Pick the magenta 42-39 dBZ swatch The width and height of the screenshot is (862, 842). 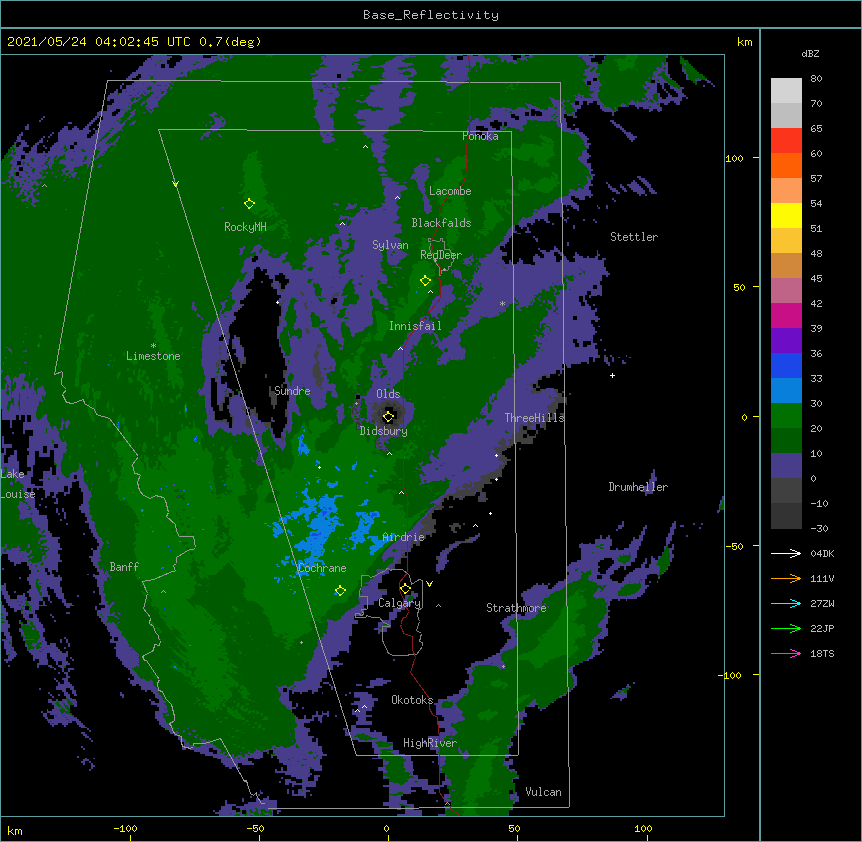[x=786, y=315]
